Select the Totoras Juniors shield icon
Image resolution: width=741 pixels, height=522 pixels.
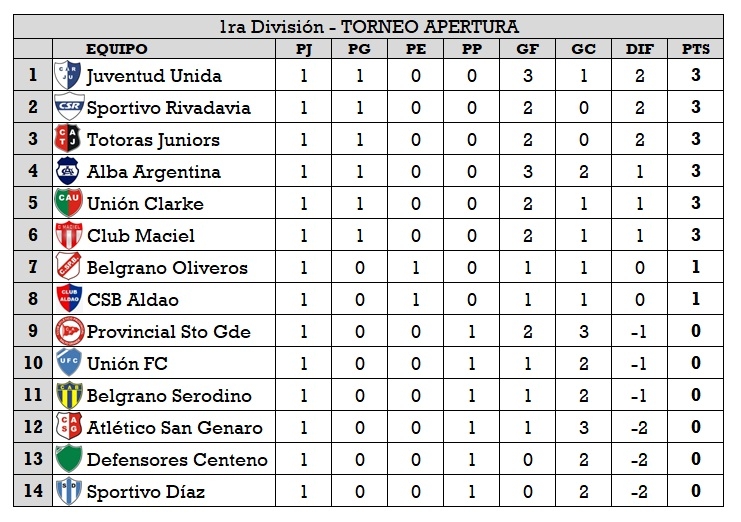[x=68, y=139]
